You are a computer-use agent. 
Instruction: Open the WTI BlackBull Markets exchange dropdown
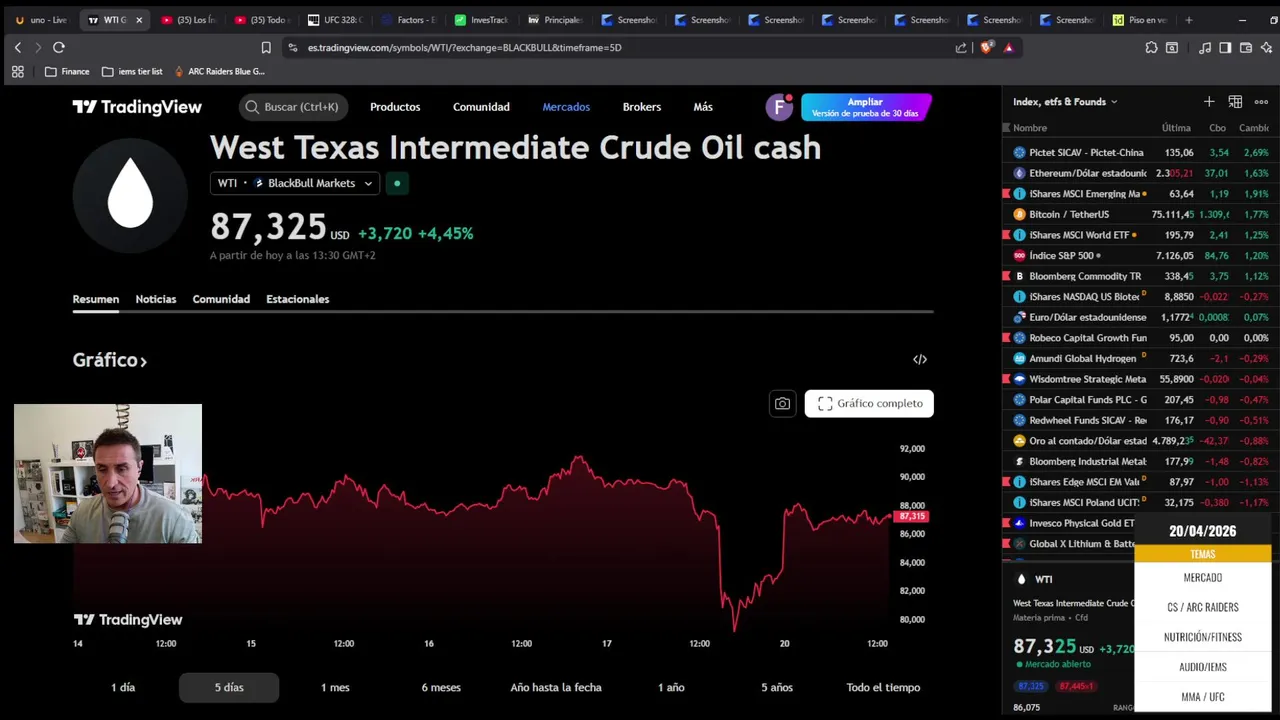click(x=295, y=183)
